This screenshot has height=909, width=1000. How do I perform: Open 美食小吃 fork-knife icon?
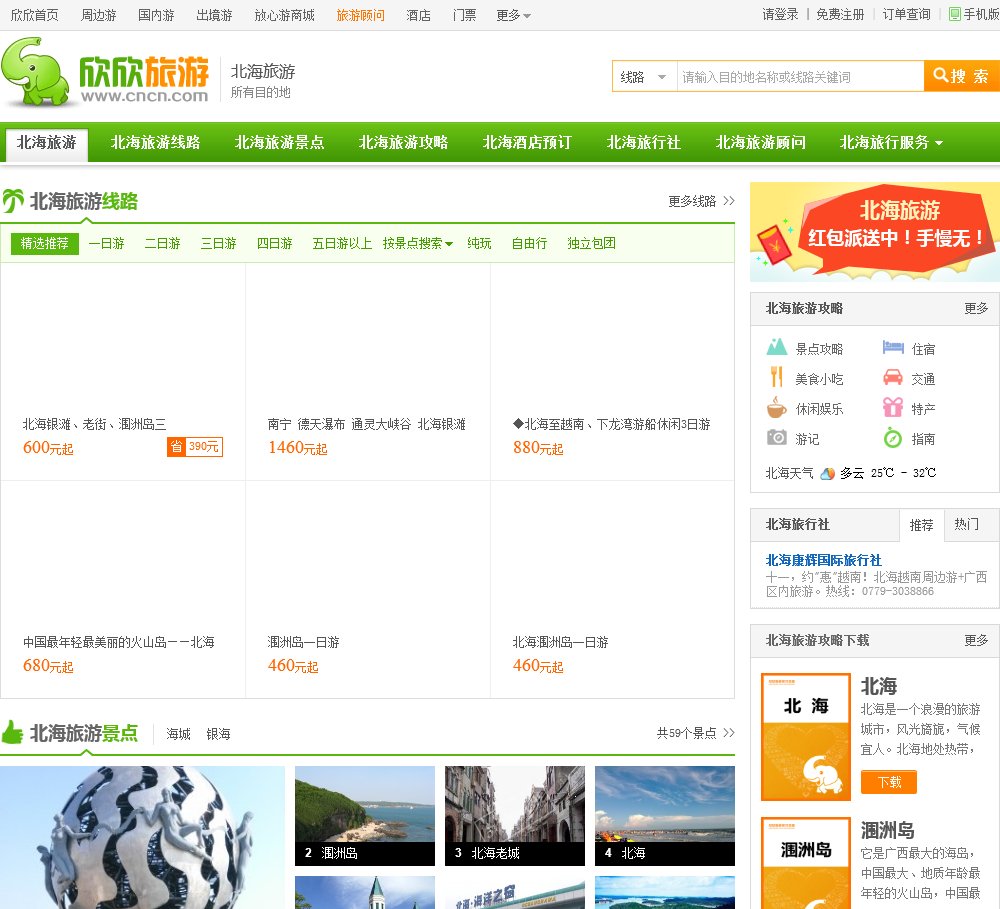pos(776,377)
